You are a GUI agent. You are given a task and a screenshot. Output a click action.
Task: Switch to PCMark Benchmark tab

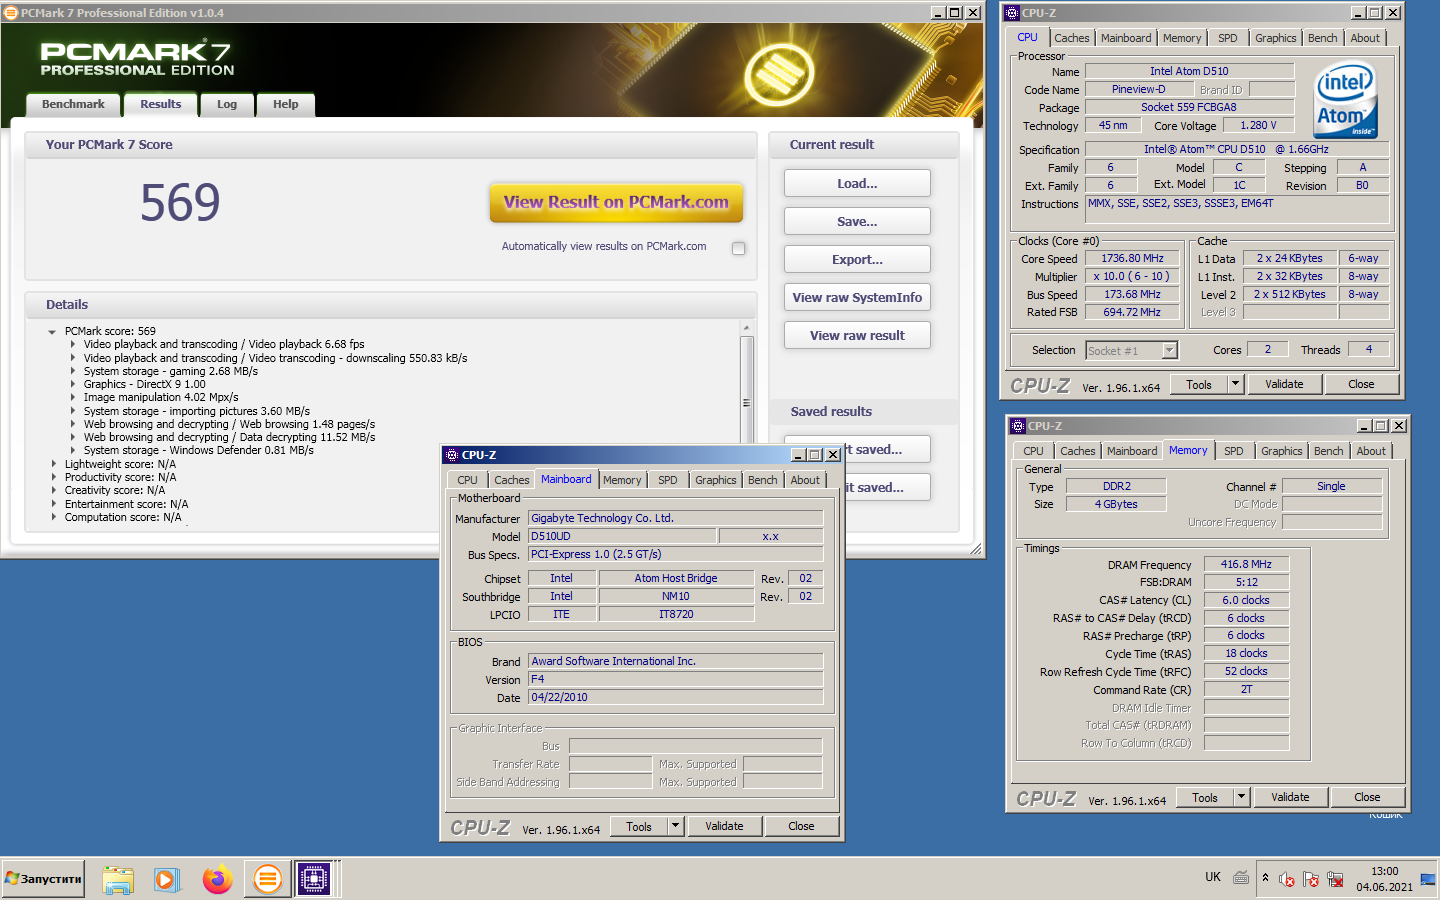pos(73,104)
